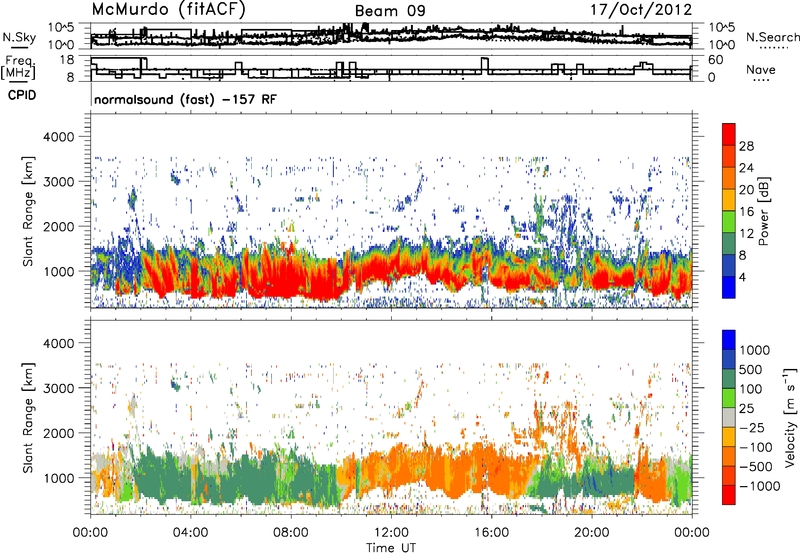
Task: Click the McMurdo (fitACF) title text
Action: (x=169, y=9)
